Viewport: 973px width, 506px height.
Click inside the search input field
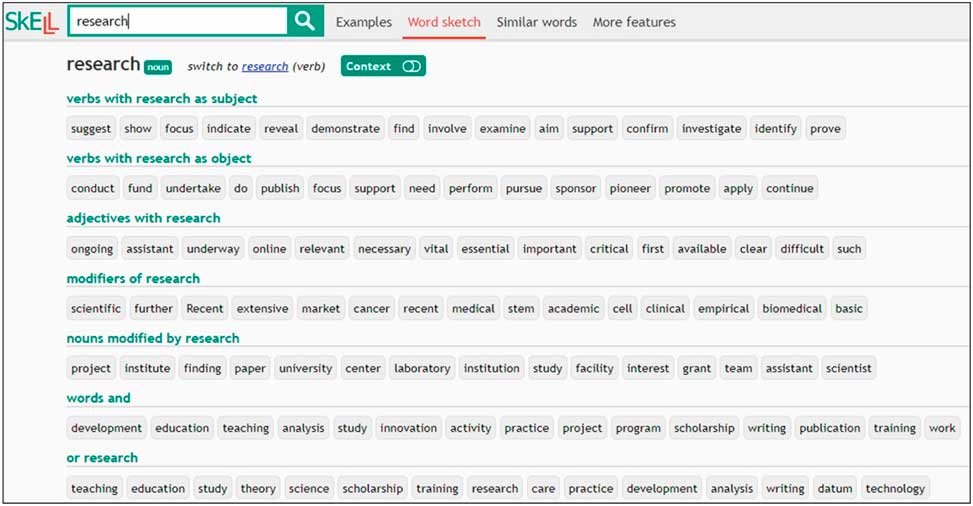[178, 21]
